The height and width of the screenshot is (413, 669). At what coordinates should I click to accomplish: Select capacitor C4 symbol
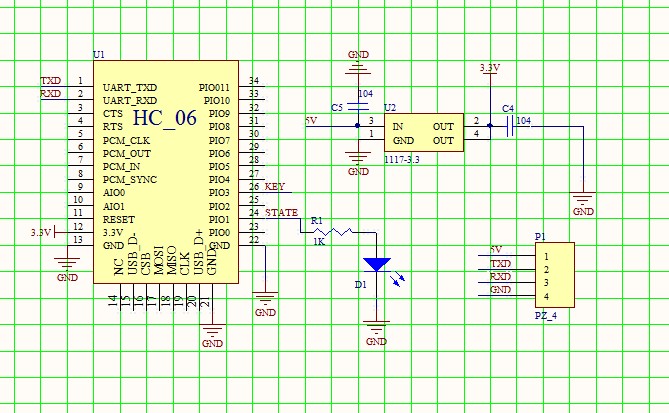pyautogui.click(x=510, y=126)
